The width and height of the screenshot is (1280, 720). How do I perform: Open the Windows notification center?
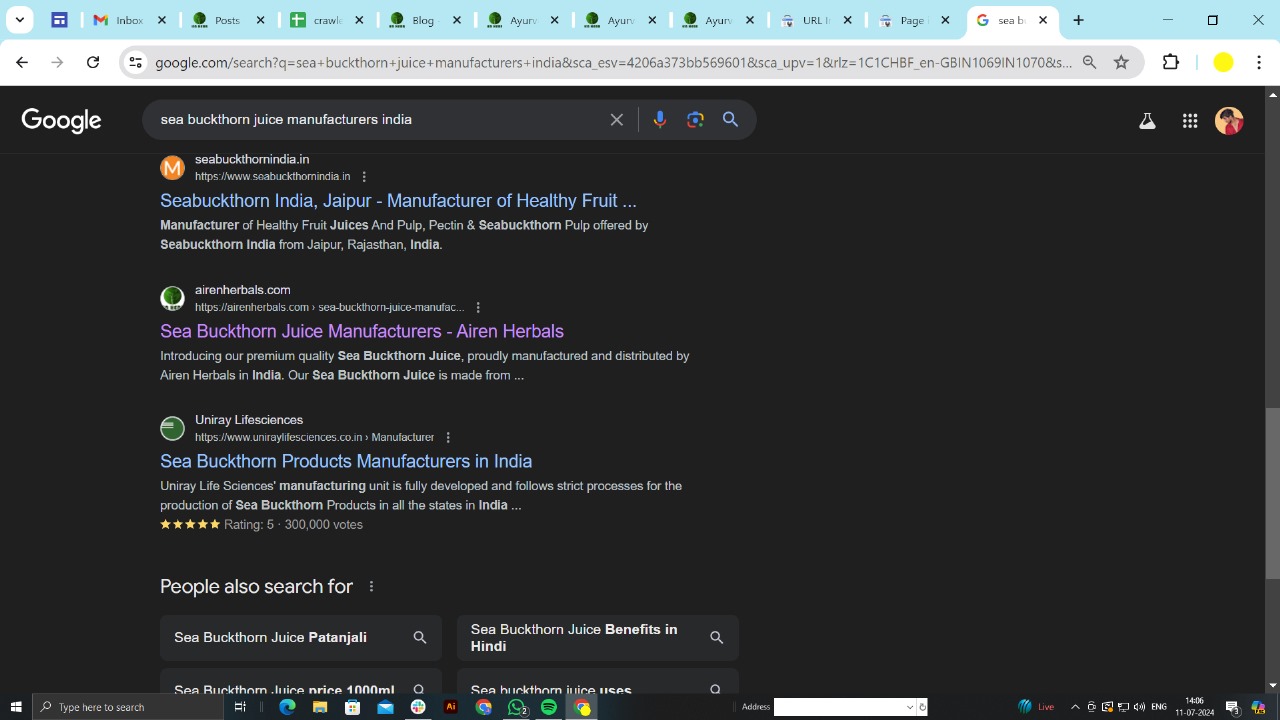(x=1233, y=708)
